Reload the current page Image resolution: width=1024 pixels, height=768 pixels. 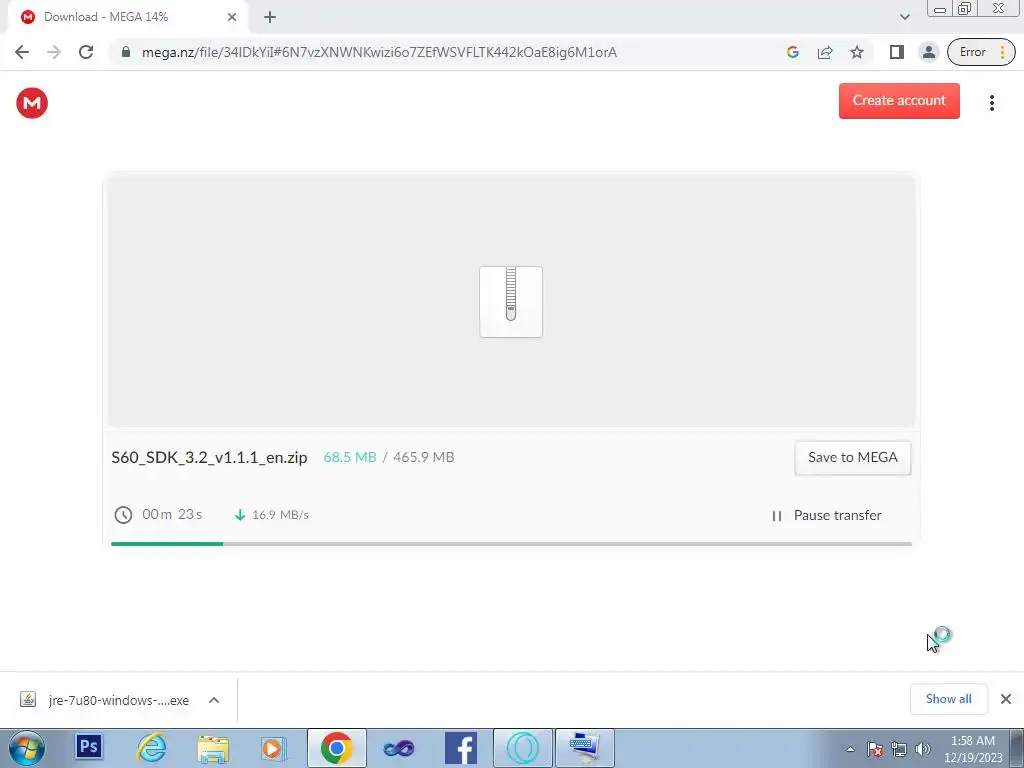point(86,52)
